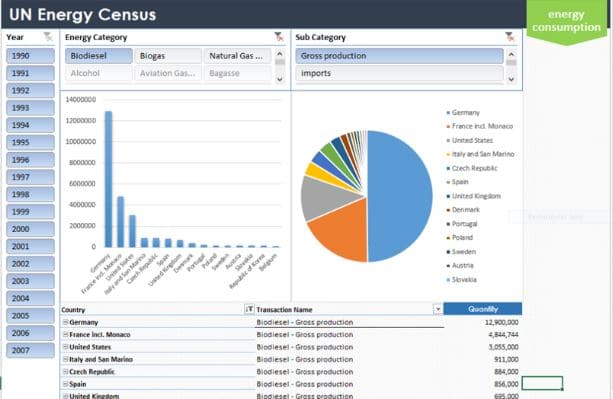
Task: Select year 1993 in slicer
Action: [30, 107]
